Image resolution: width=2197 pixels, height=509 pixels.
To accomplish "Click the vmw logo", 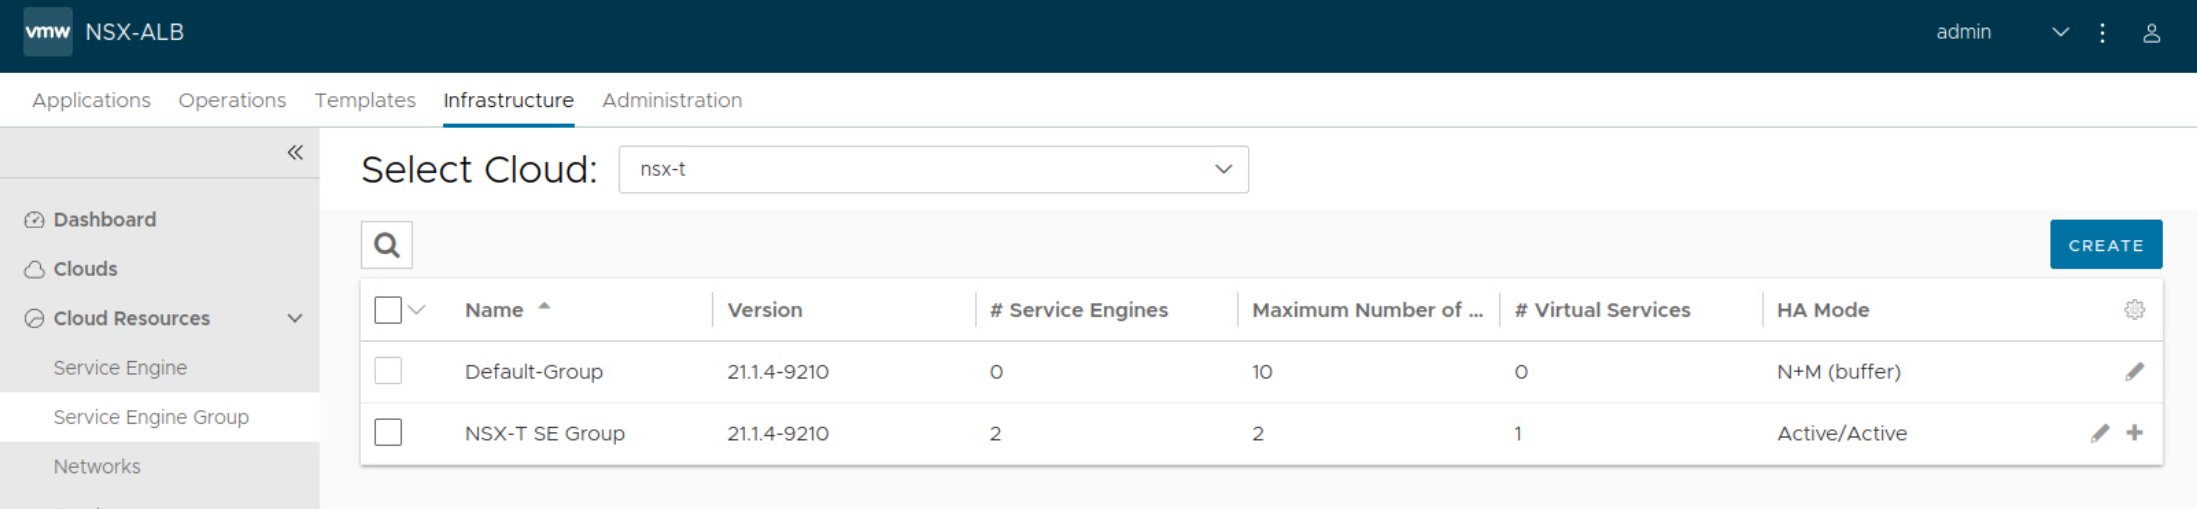I will click(48, 32).
